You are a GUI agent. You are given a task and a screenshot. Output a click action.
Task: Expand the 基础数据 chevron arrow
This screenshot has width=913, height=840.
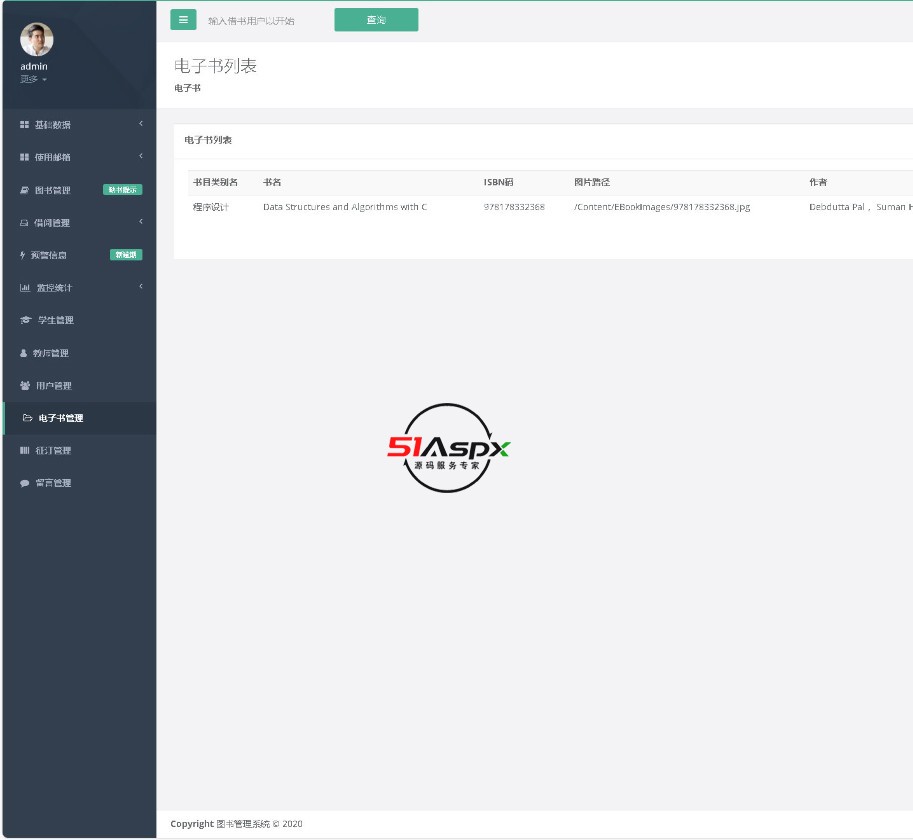(x=141, y=123)
